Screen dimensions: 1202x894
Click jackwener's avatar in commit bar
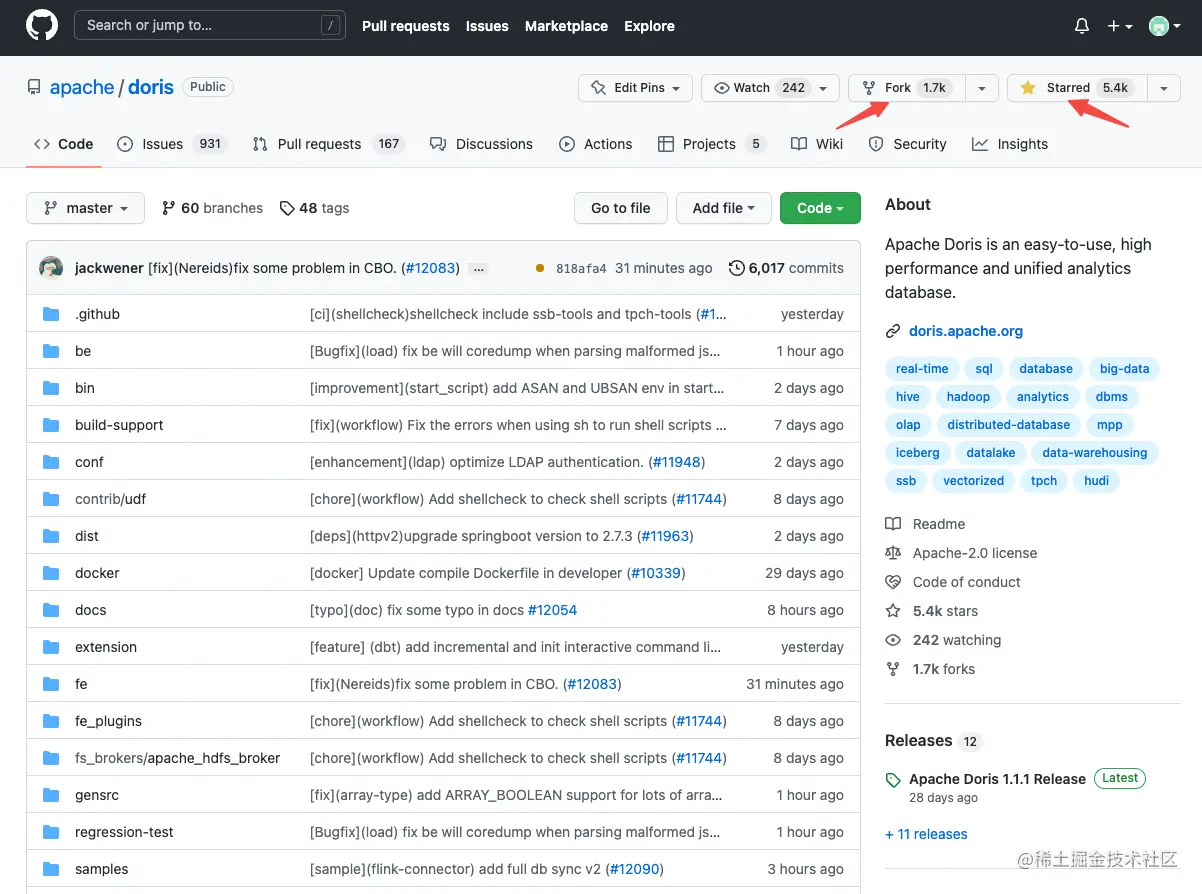[51, 268]
